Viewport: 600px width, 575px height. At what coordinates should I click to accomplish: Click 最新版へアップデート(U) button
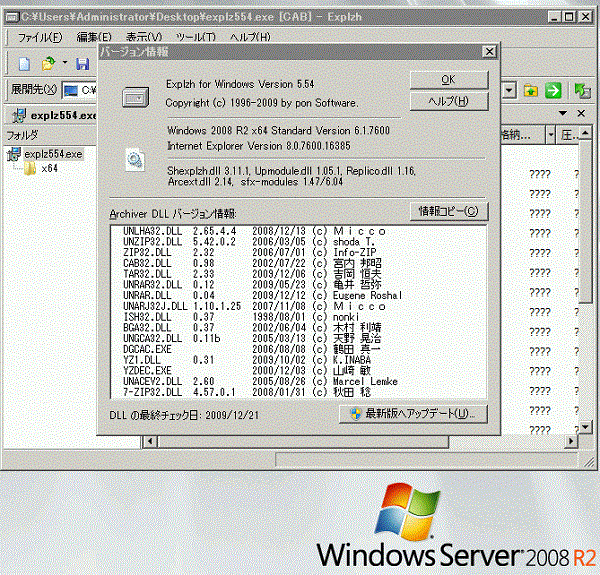pos(413,414)
